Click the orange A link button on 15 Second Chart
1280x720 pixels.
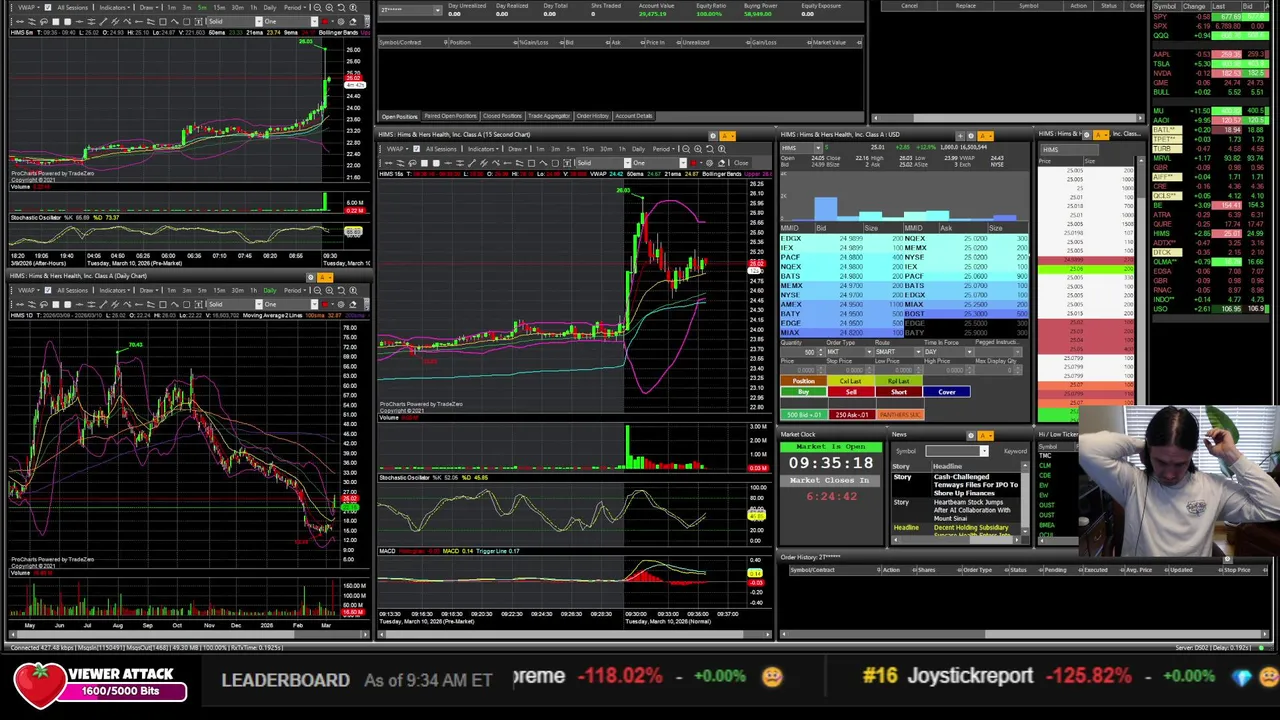(727, 136)
